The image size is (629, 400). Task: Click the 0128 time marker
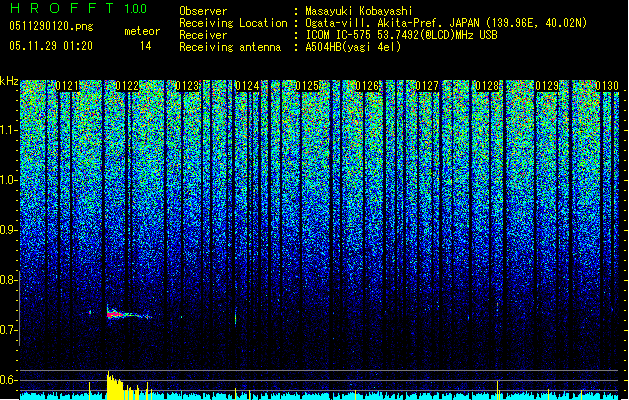(487, 86)
